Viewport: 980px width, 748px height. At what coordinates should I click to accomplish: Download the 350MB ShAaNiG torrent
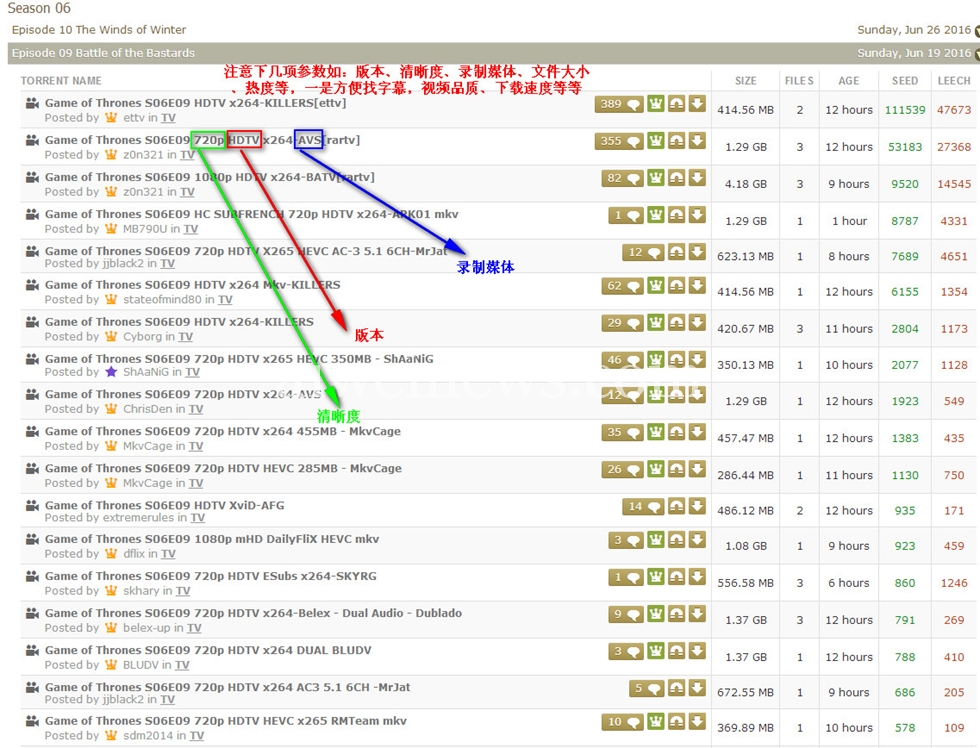tap(697, 359)
